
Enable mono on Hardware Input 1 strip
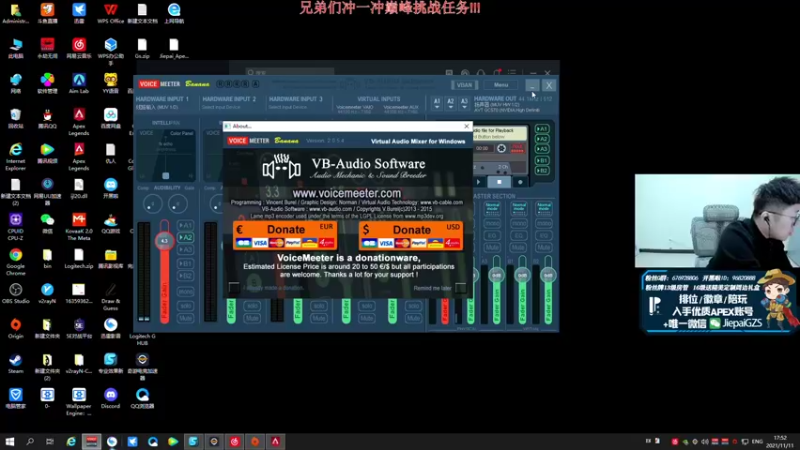point(185,292)
